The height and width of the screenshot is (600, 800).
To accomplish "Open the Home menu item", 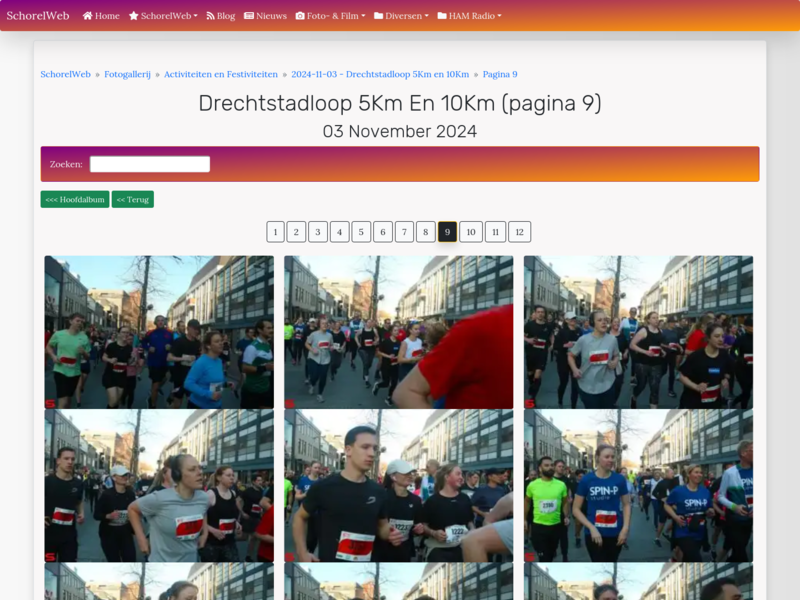I will click(x=101, y=16).
